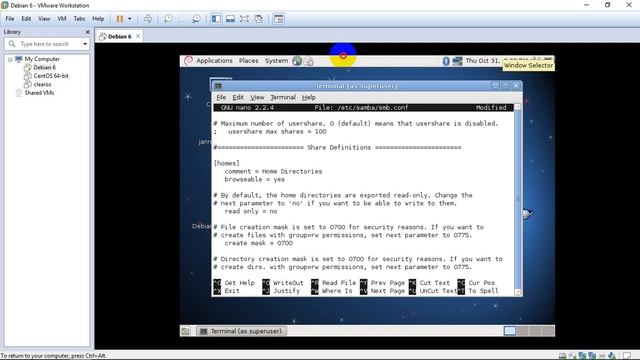Click the terminal vertical scrollbar track

click(x=518, y=199)
